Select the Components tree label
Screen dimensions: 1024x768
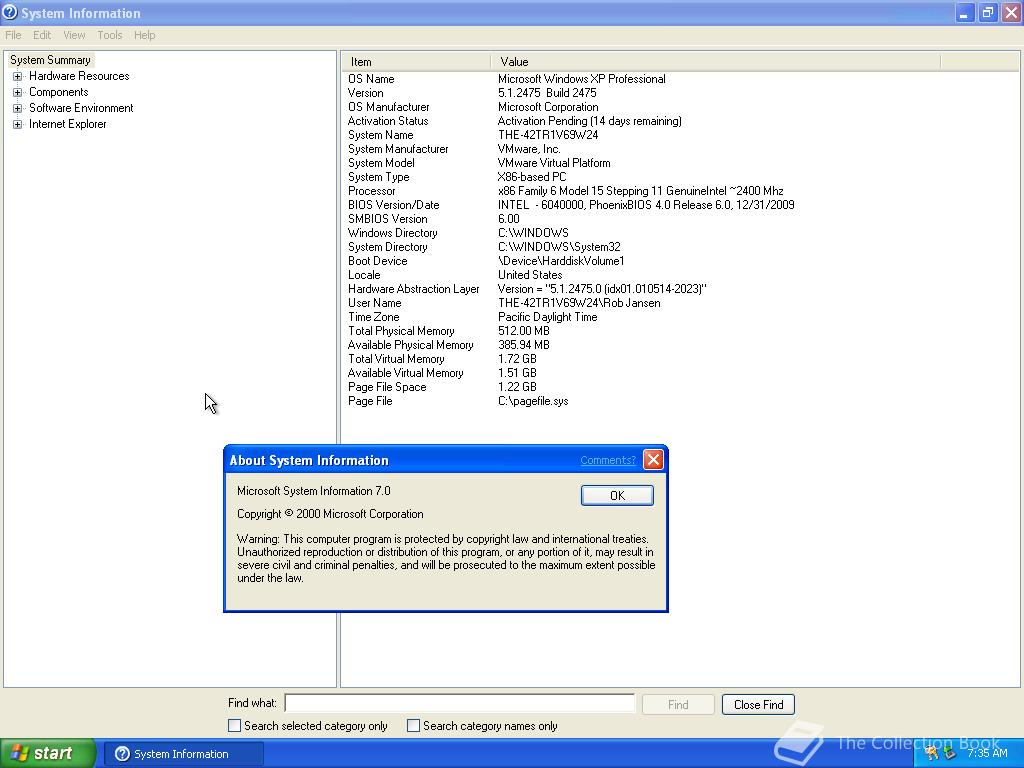pyautogui.click(x=59, y=92)
